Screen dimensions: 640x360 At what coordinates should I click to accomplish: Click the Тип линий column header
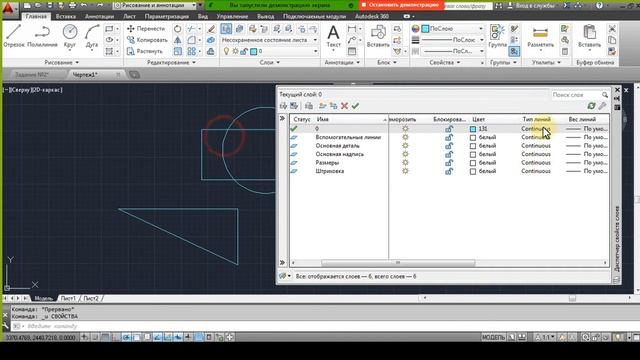click(x=536, y=119)
